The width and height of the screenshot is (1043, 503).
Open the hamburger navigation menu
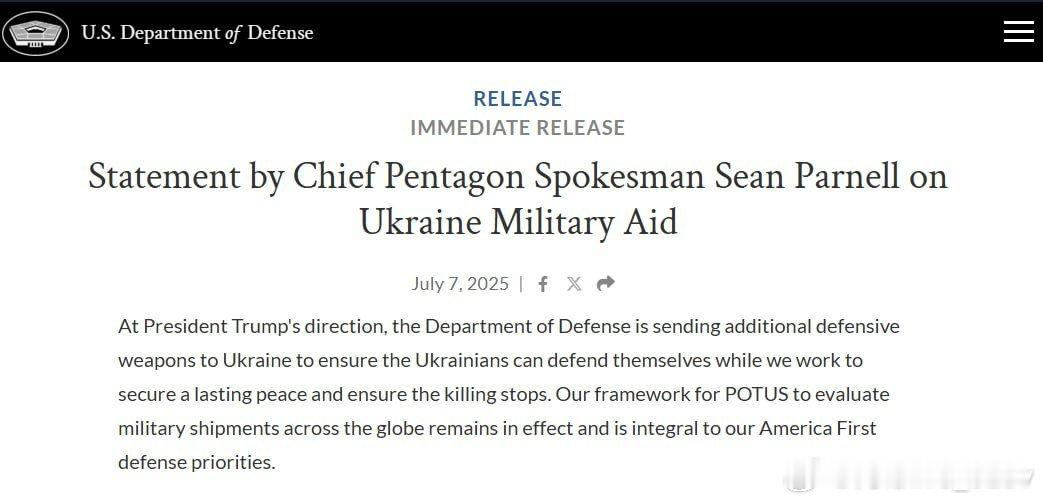[x=1018, y=32]
